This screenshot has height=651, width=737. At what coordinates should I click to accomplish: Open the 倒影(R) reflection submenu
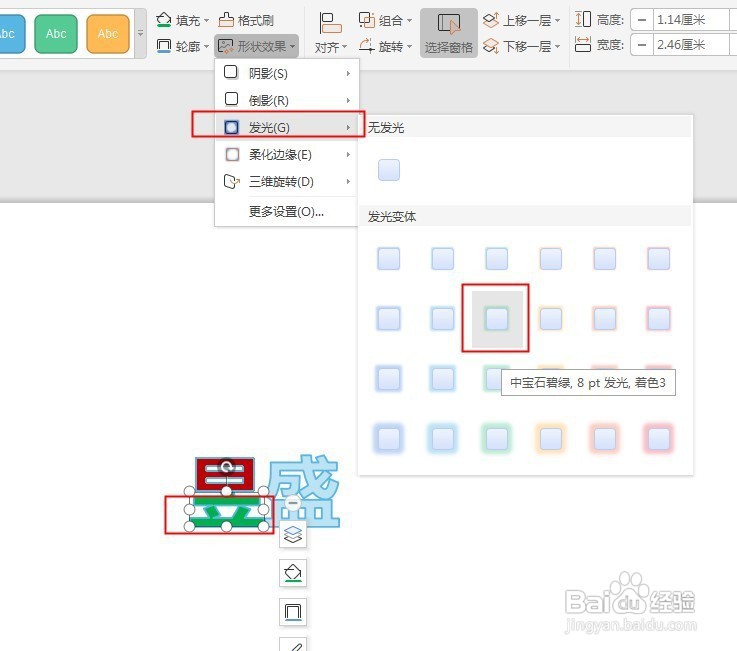(x=287, y=100)
